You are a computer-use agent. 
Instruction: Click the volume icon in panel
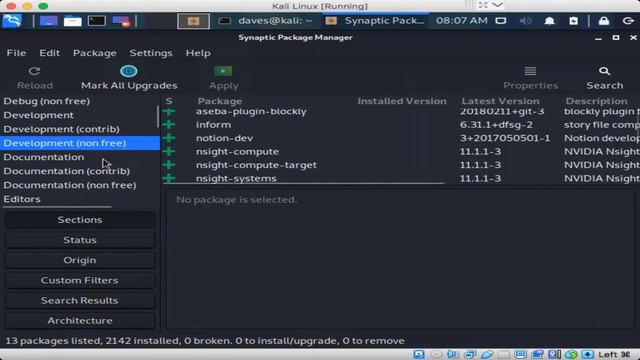[525, 20]
